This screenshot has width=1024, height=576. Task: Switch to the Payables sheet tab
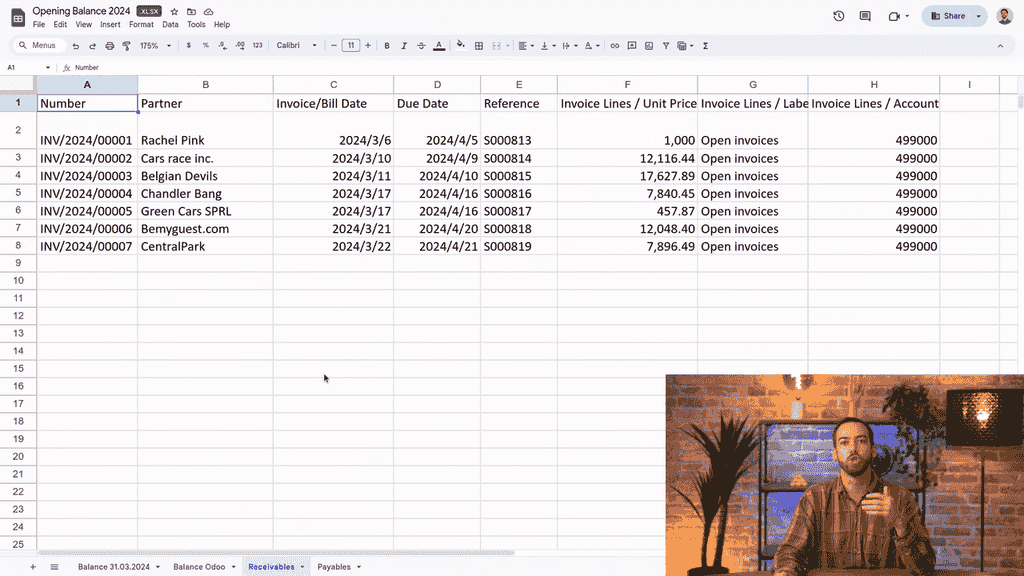[334, 567]
